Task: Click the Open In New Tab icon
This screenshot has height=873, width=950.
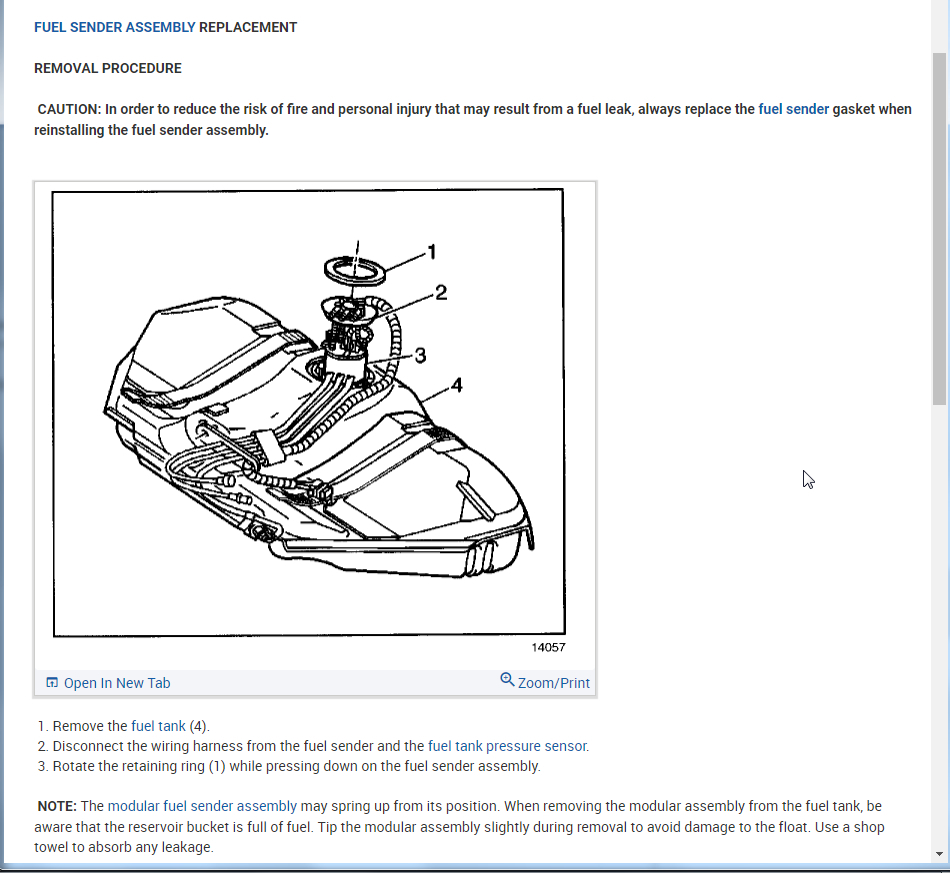Action: click(x=52, y=683)
